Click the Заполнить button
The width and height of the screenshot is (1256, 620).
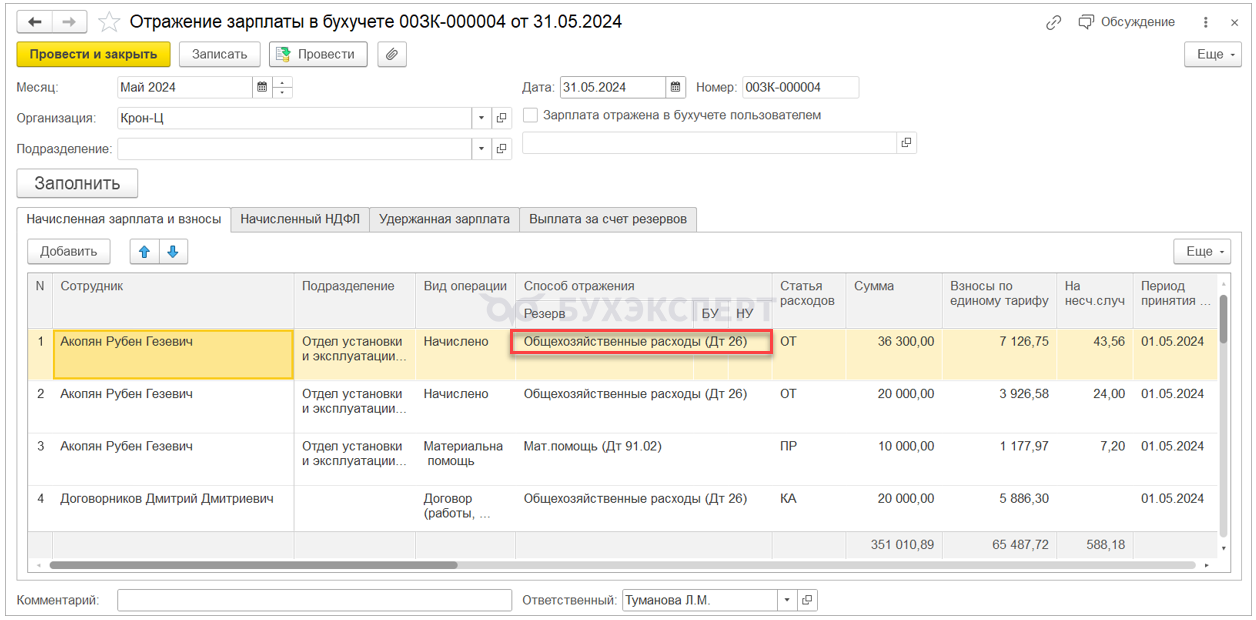click(x=77, y=183)
